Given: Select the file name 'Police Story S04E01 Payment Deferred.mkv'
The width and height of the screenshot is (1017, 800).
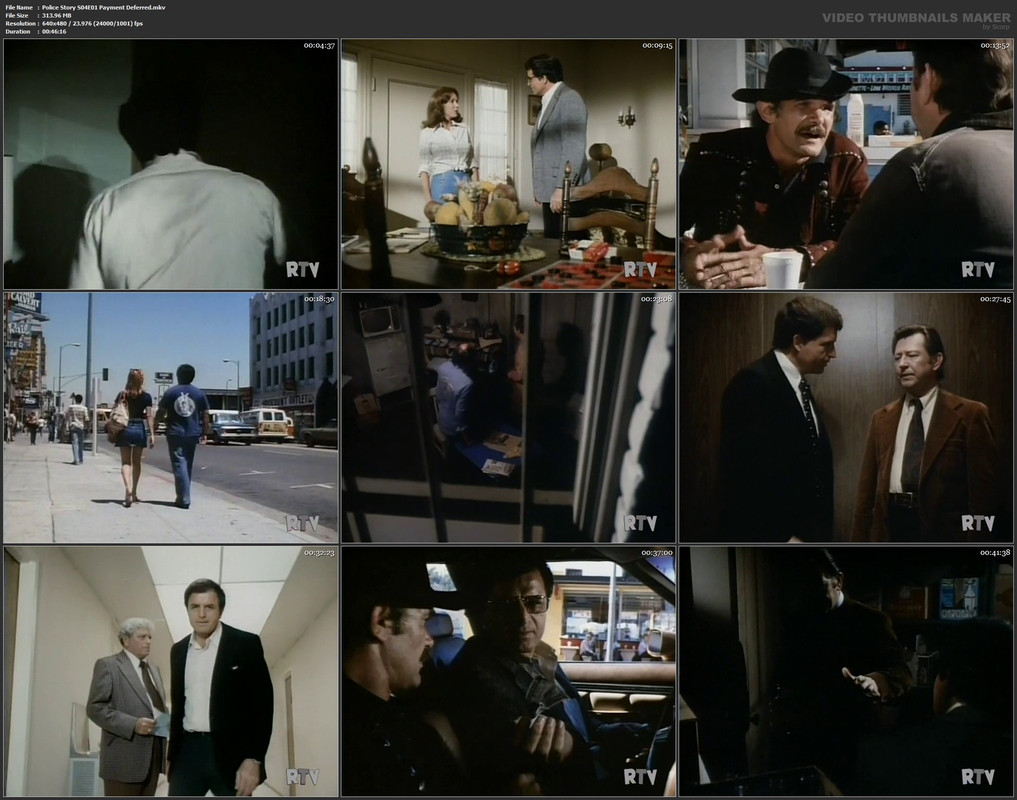Looking at the screenshot, I should point(103,7).
